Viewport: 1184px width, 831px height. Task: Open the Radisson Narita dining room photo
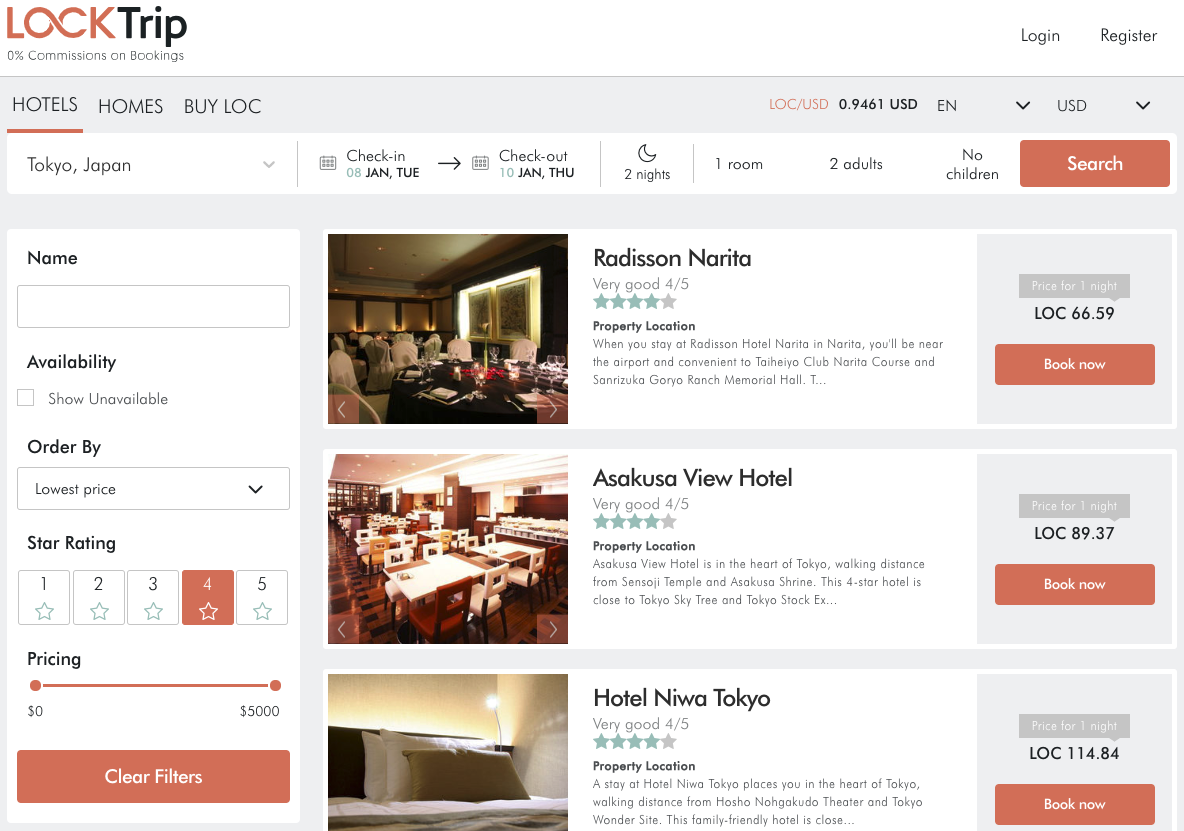[x=448, y=328]
